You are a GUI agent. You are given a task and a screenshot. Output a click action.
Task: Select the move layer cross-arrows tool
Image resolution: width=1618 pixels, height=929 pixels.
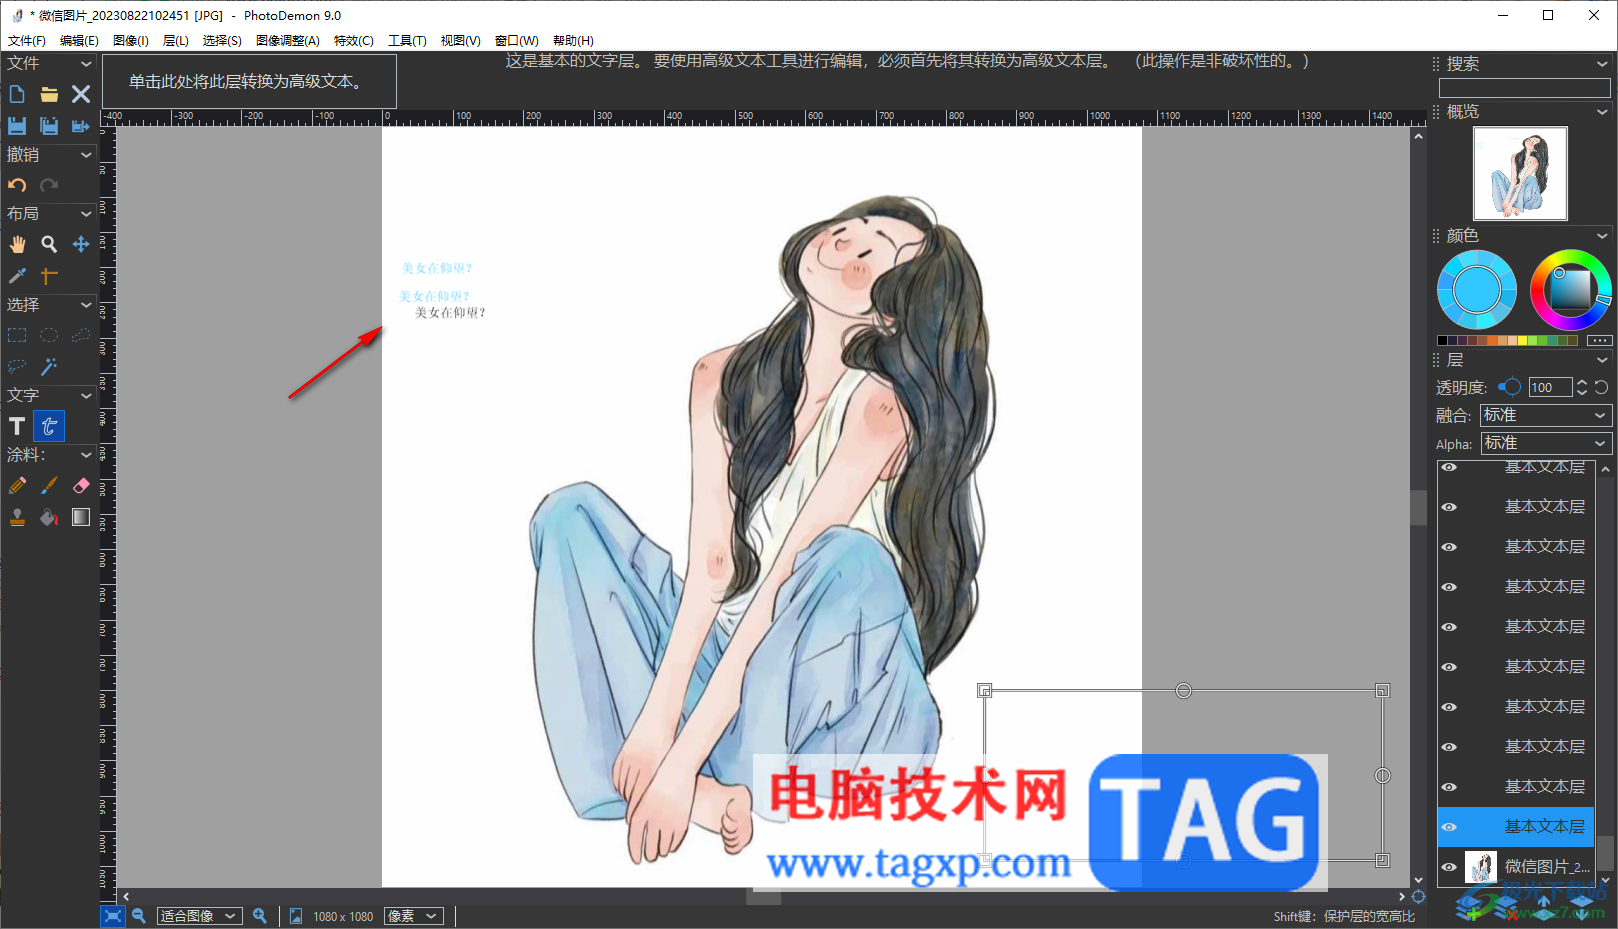[x=81, y=244]
